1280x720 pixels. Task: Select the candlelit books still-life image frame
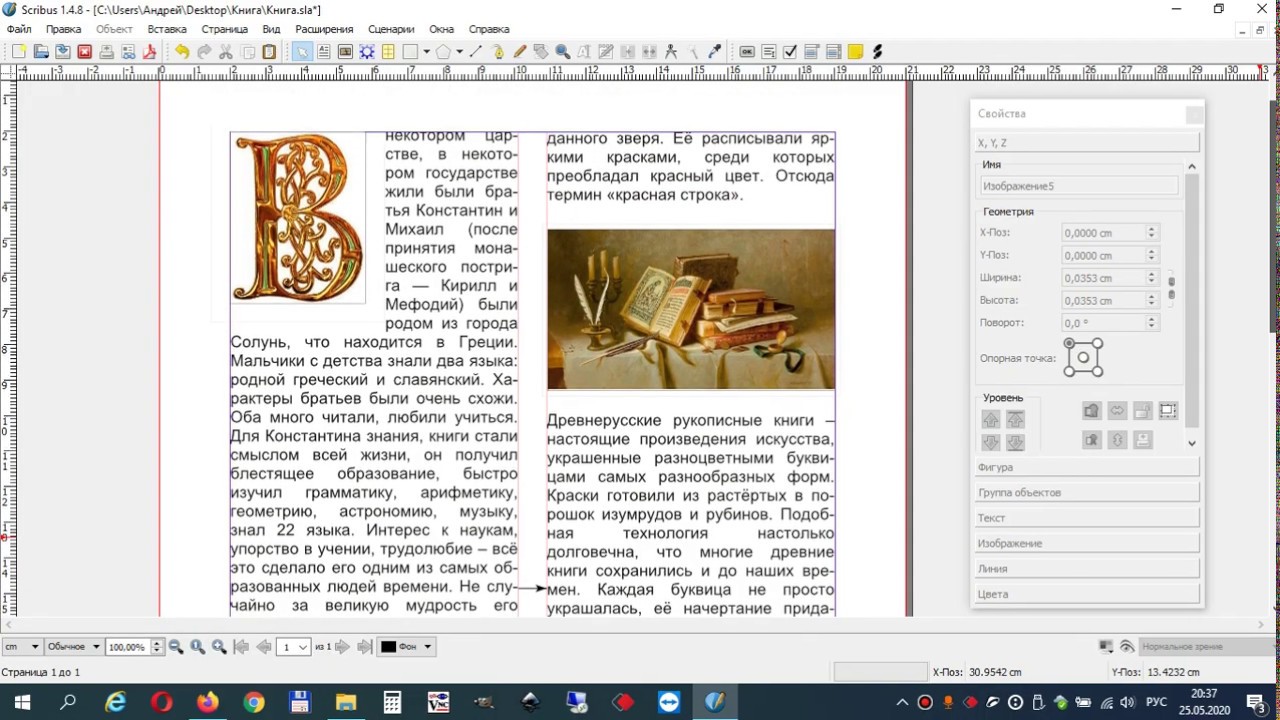click(x=691, y=309)
